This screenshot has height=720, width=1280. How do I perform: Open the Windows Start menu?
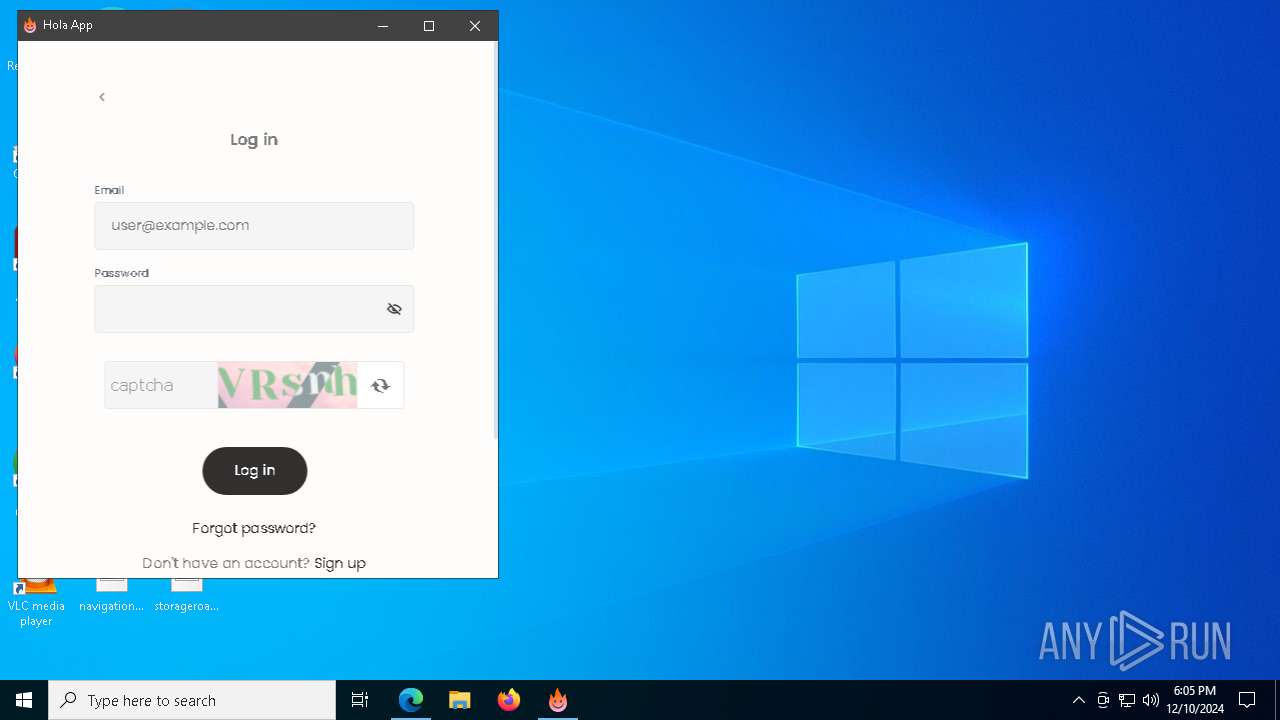point(24,700)
